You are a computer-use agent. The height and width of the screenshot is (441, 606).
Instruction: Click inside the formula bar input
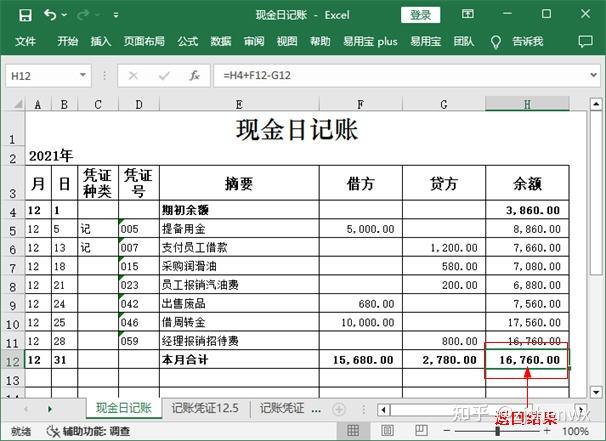(x=400, y=75)
